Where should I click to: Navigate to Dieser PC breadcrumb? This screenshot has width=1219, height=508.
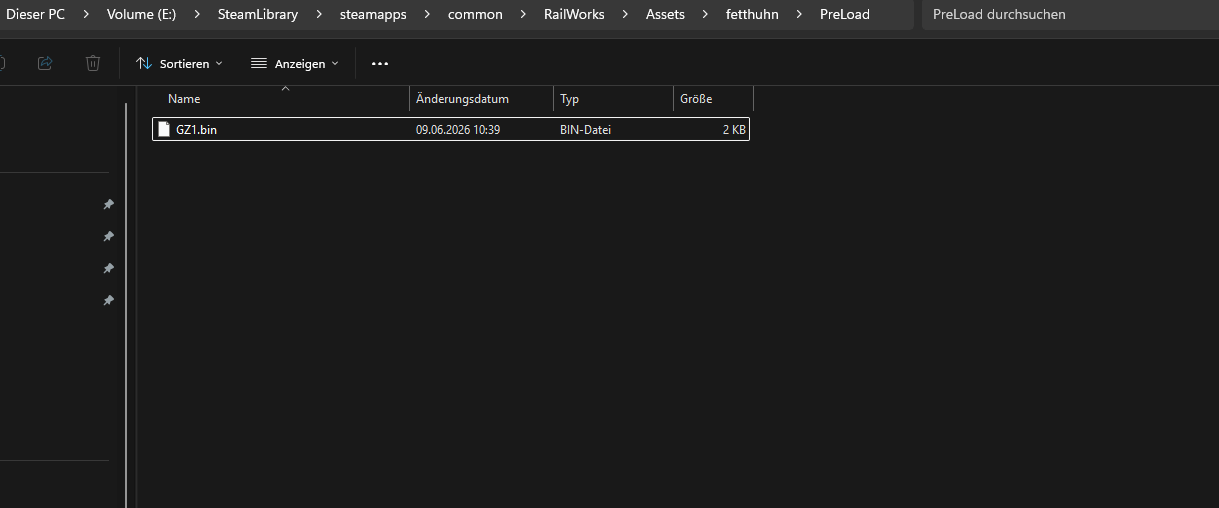(35, 14)
